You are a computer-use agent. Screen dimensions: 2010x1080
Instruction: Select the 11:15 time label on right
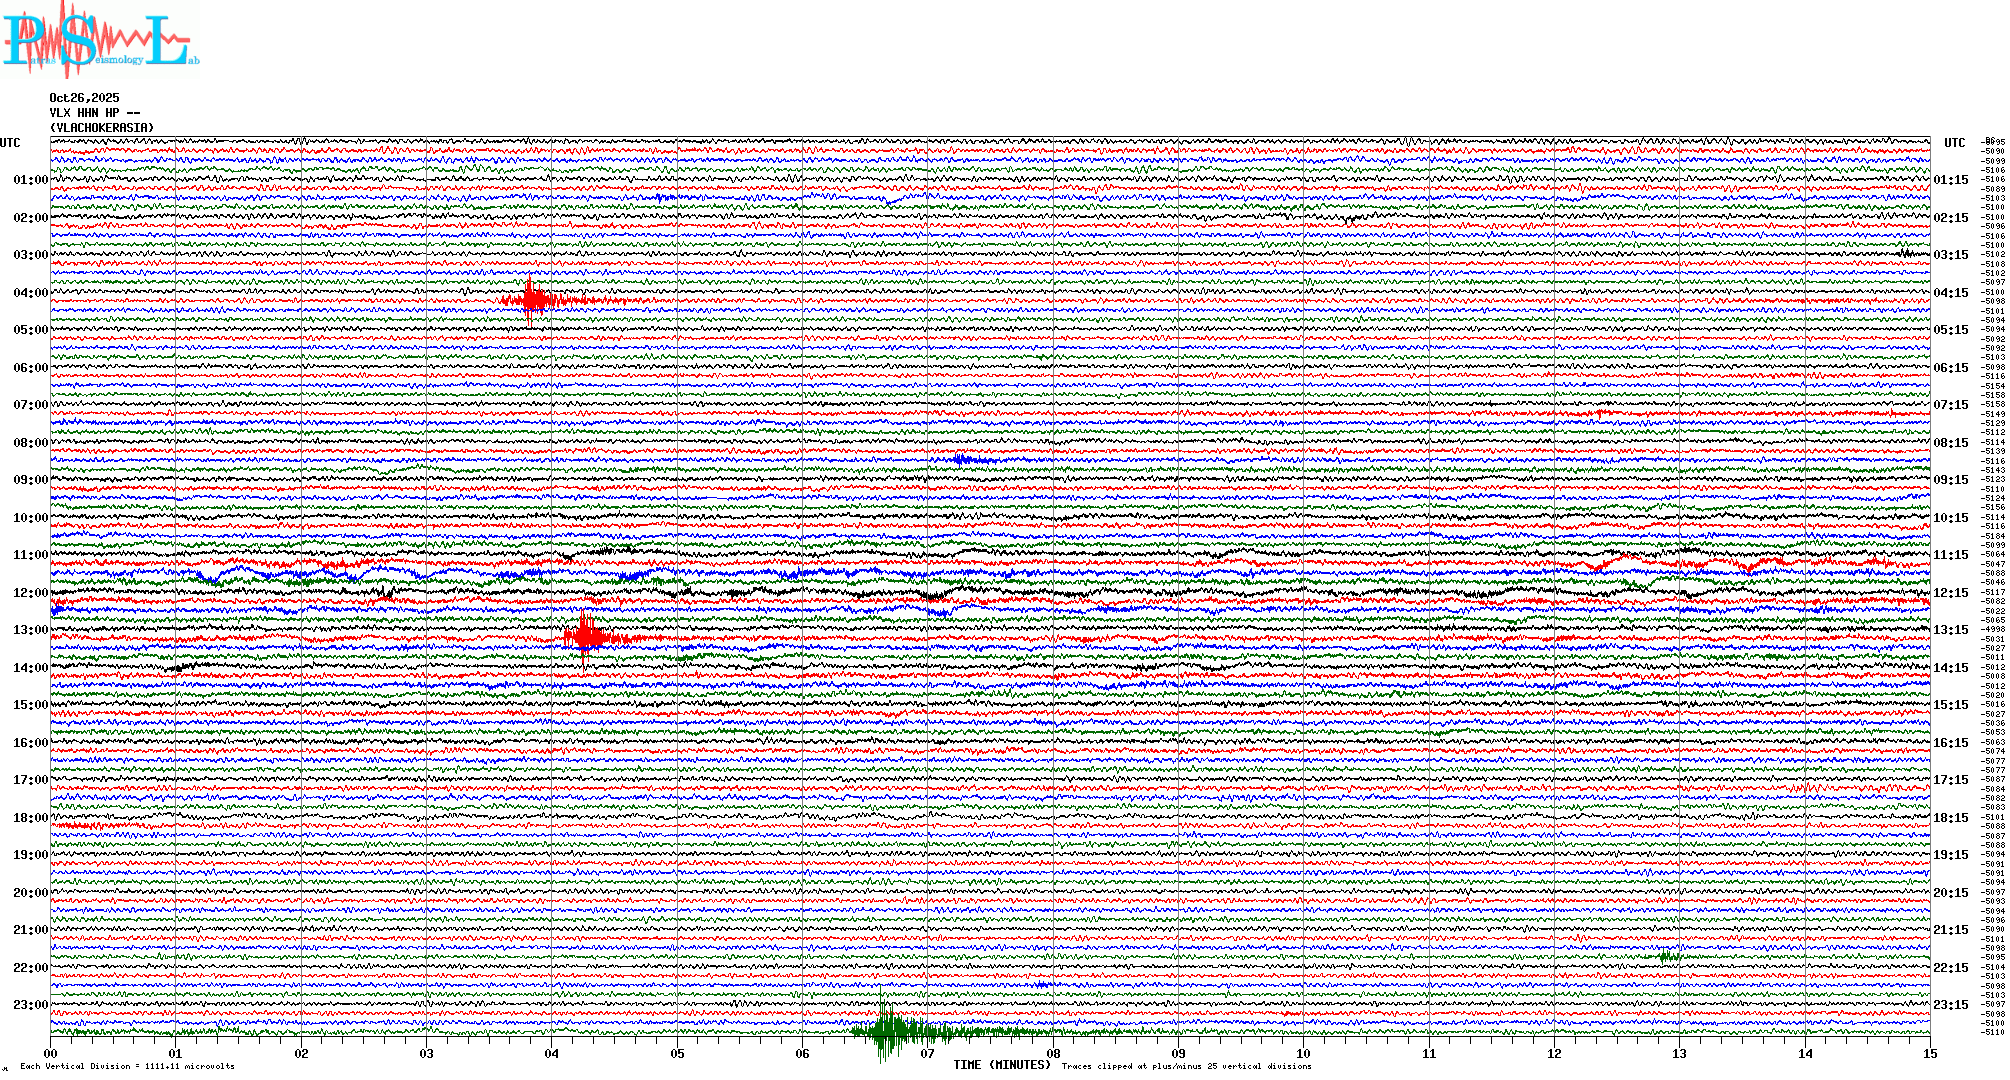(1950, 555)
